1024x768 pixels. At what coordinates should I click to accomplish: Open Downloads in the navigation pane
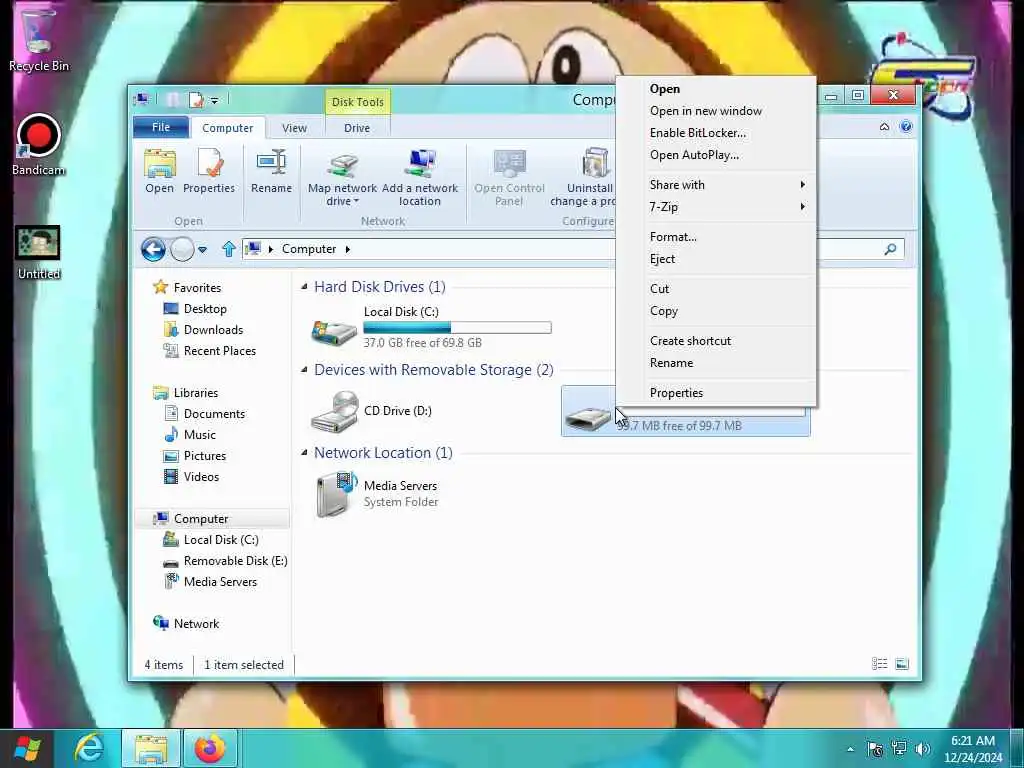click(x=213, y=330)
